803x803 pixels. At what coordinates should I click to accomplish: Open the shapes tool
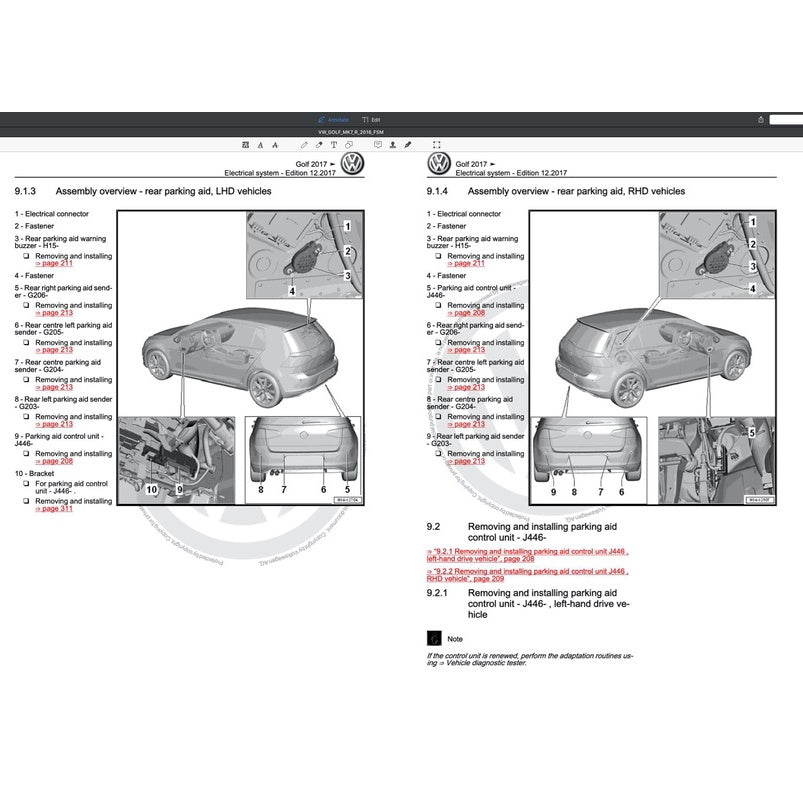coord(348,144)
